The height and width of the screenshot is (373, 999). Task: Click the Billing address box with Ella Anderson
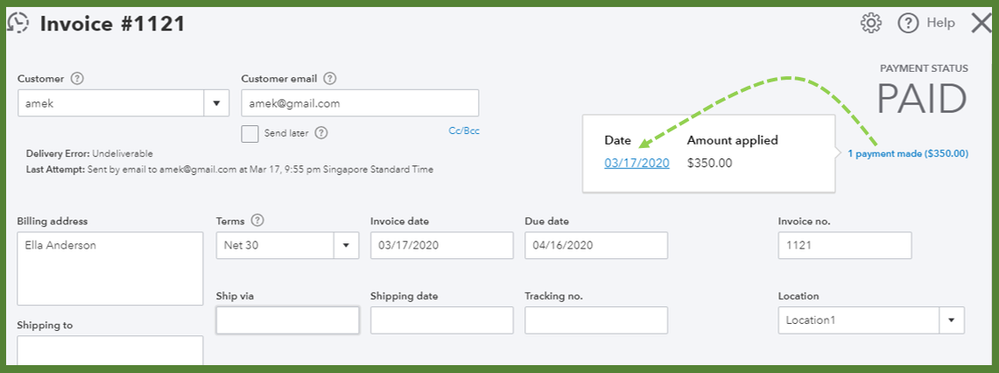tap(110, 268)
